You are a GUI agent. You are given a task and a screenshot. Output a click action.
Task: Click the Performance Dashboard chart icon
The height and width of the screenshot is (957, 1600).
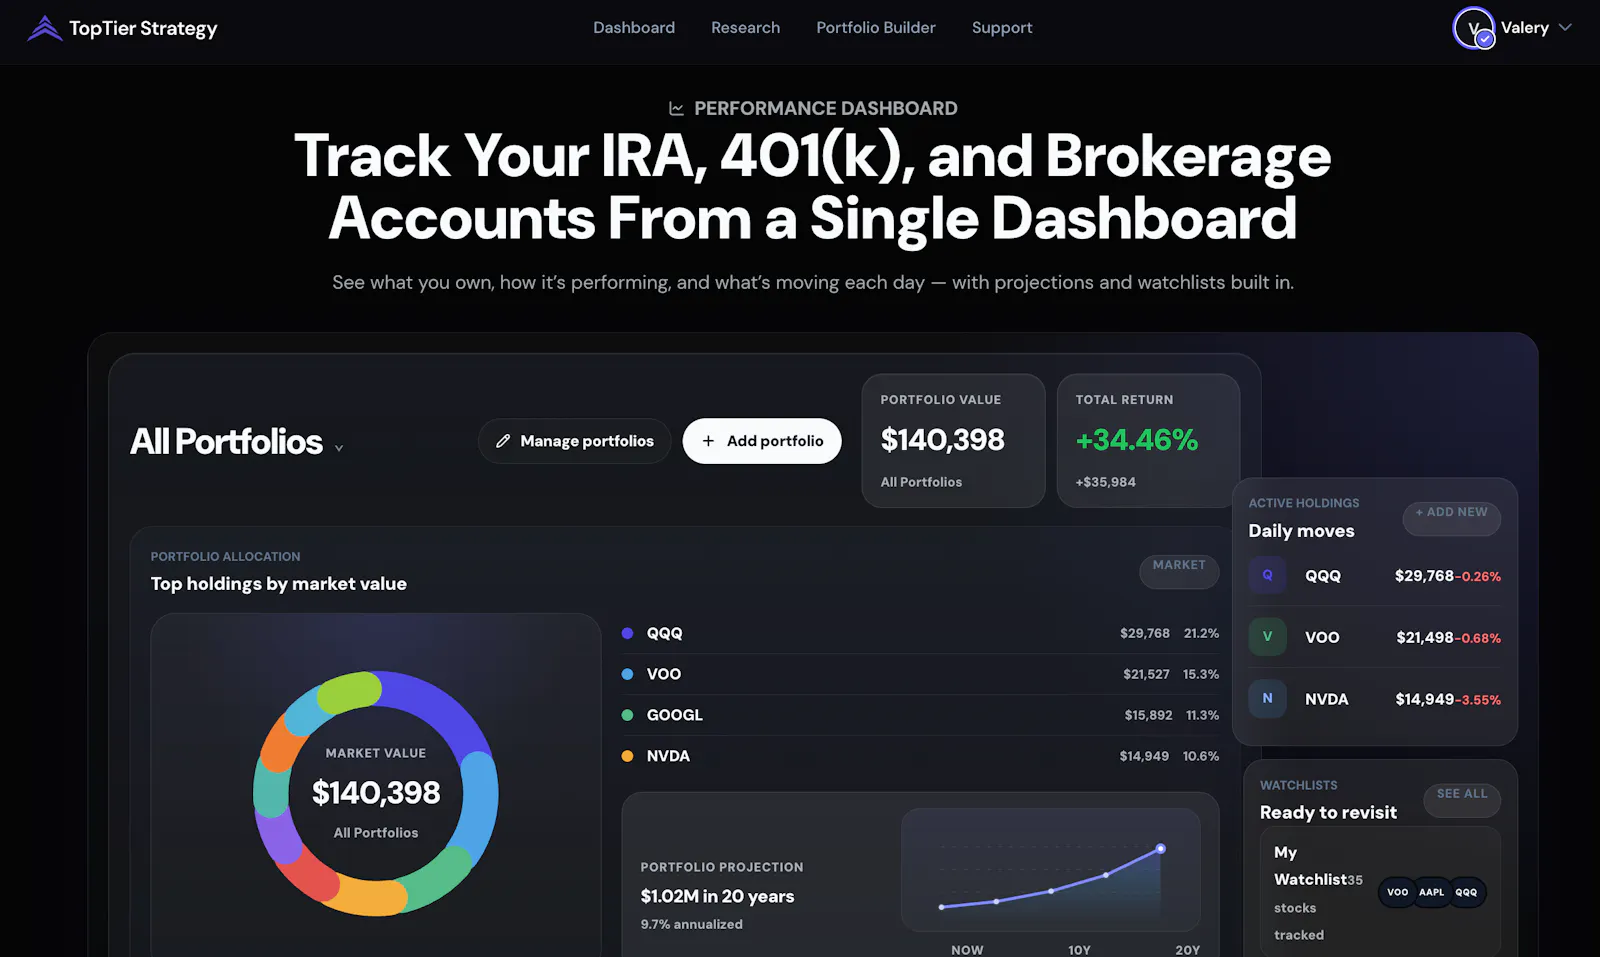coord(677,108)
